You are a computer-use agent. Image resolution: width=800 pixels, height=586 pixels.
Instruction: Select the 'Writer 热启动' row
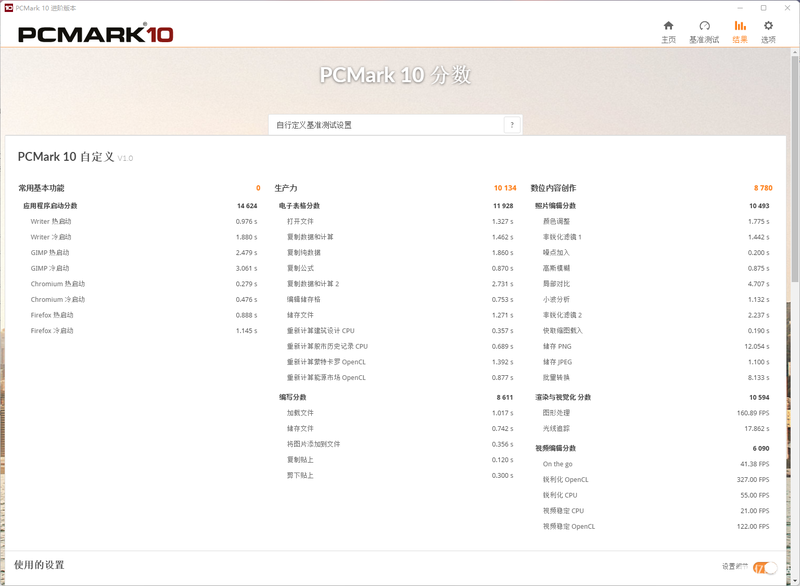click(144, 221)
